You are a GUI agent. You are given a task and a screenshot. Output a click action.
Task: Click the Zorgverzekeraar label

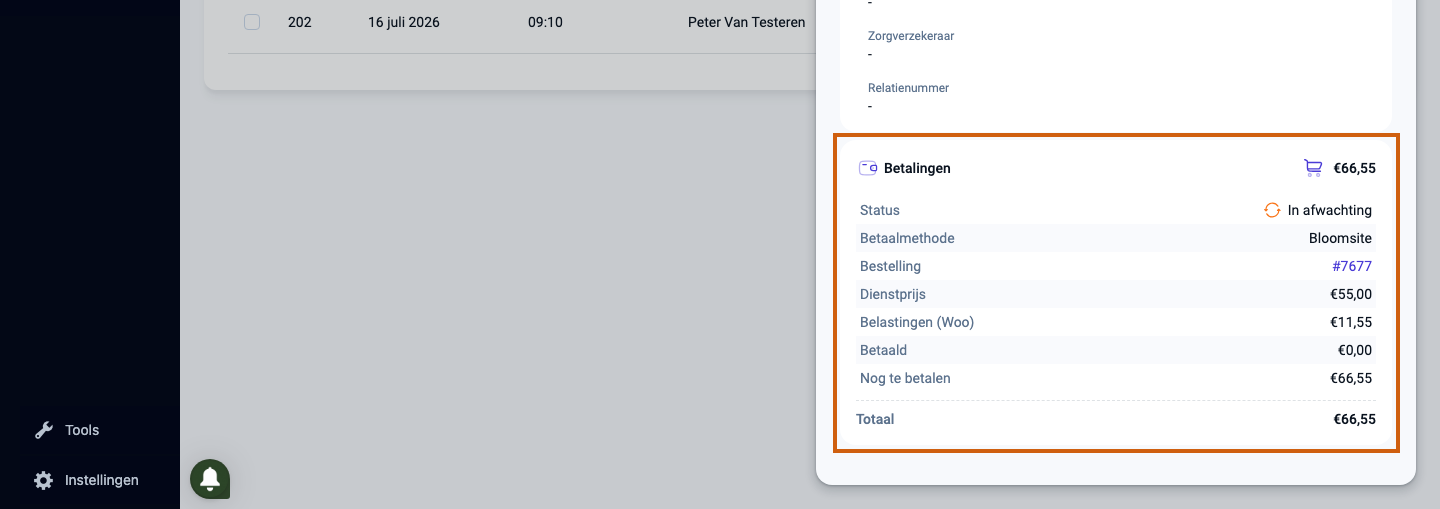(911, 36)
